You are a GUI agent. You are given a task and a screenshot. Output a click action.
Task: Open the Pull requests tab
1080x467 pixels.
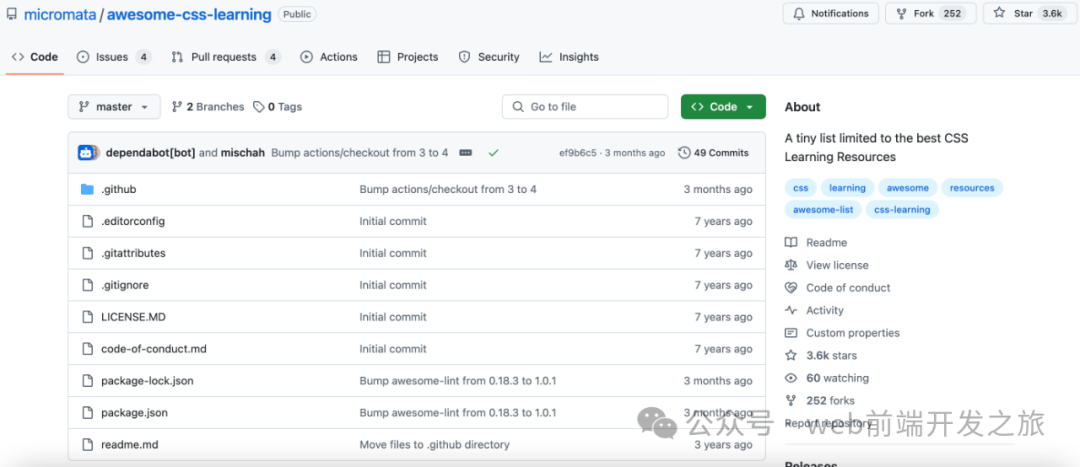click(225, 57)
